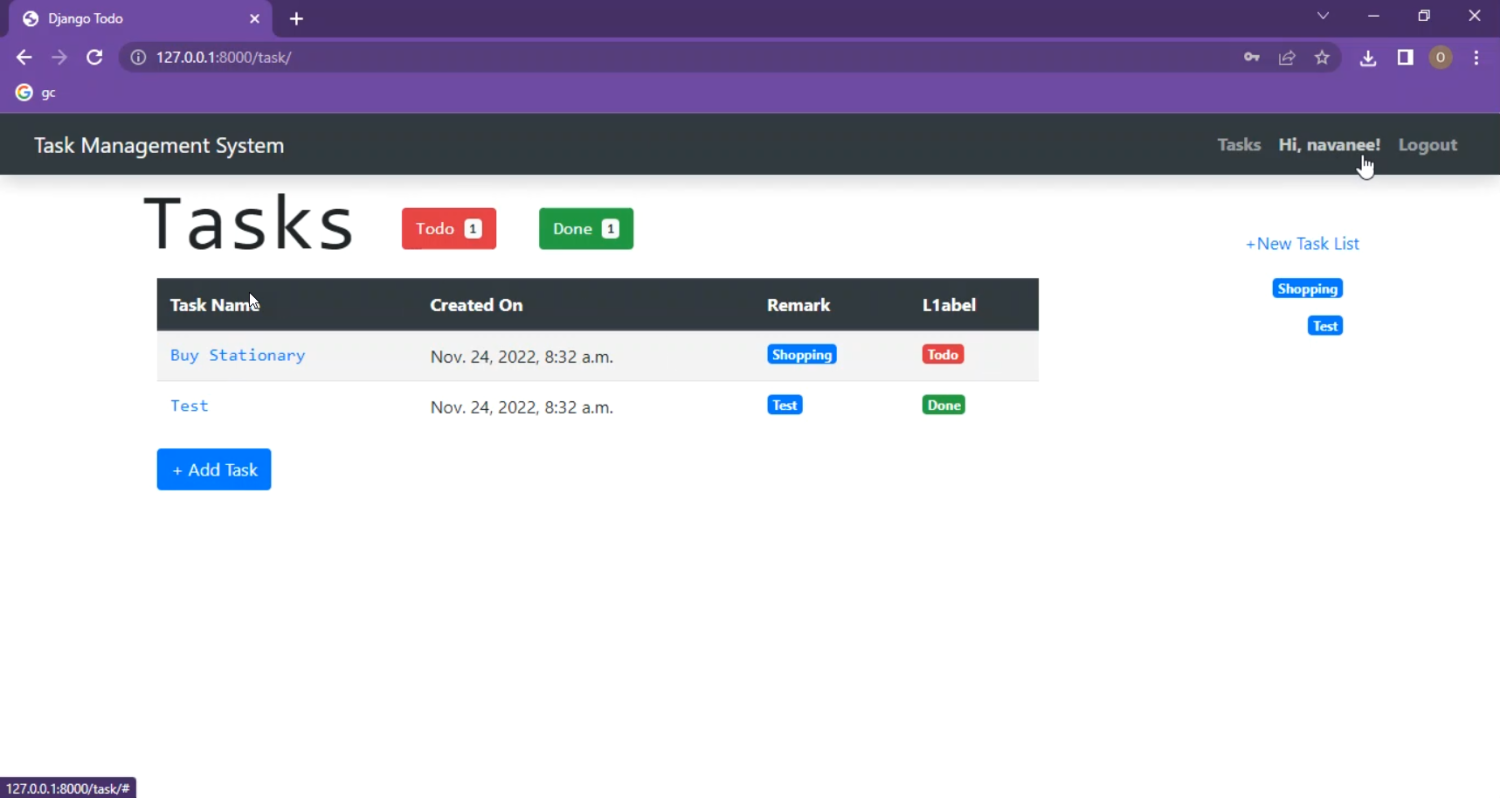Open the Buy Stationary task
Image resolution: width=1500 pixels, height=798 pixels.
[238, 355]
